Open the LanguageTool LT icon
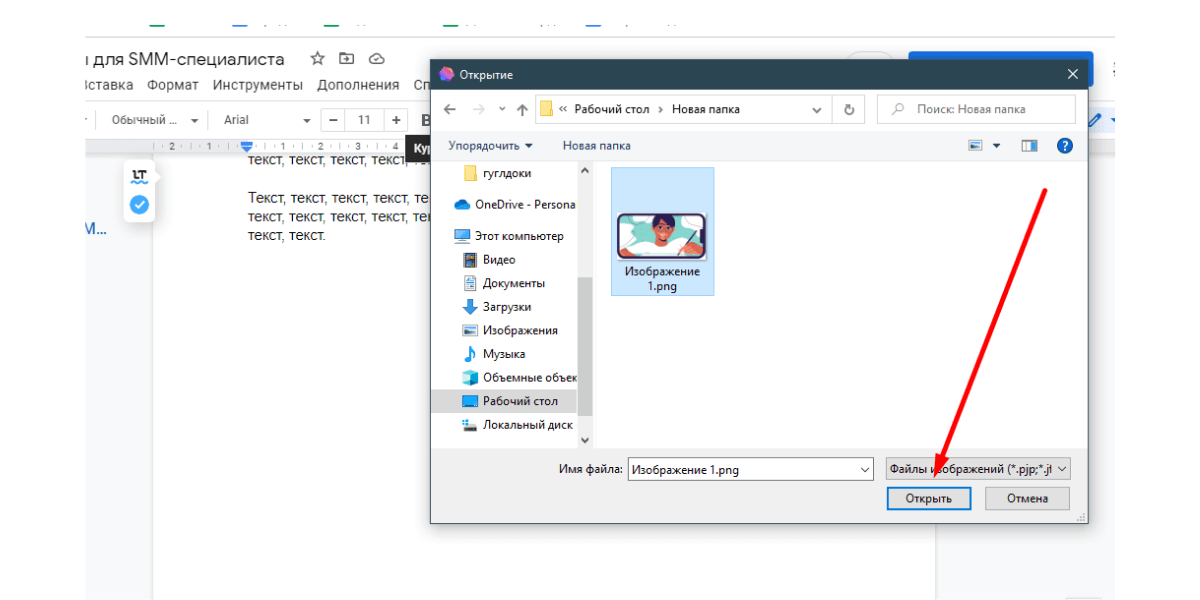This screenshot has height=600, width=1200. (x=139, y=176)
